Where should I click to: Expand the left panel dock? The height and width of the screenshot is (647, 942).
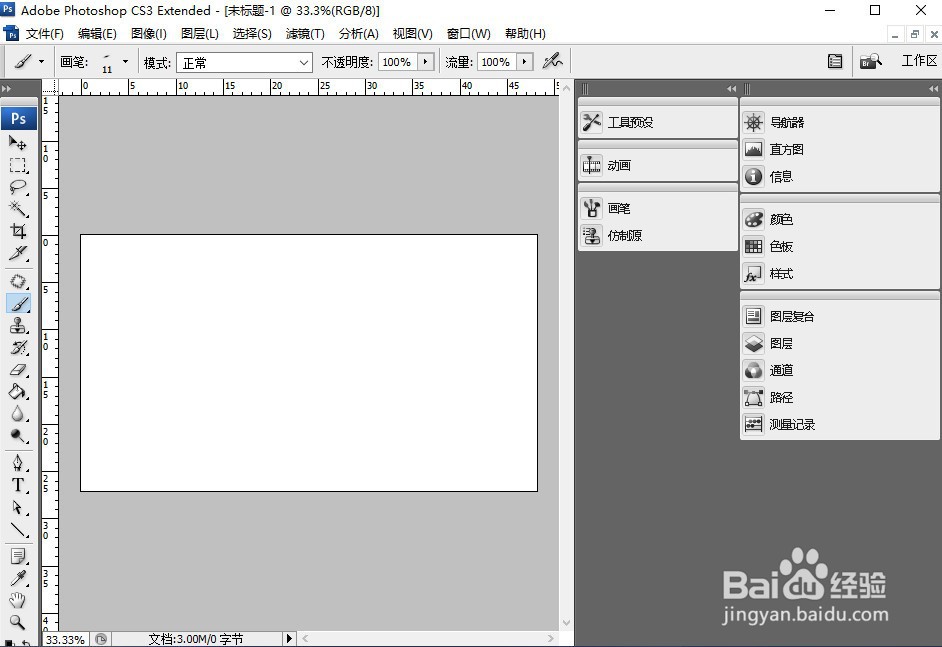(731, 88)
